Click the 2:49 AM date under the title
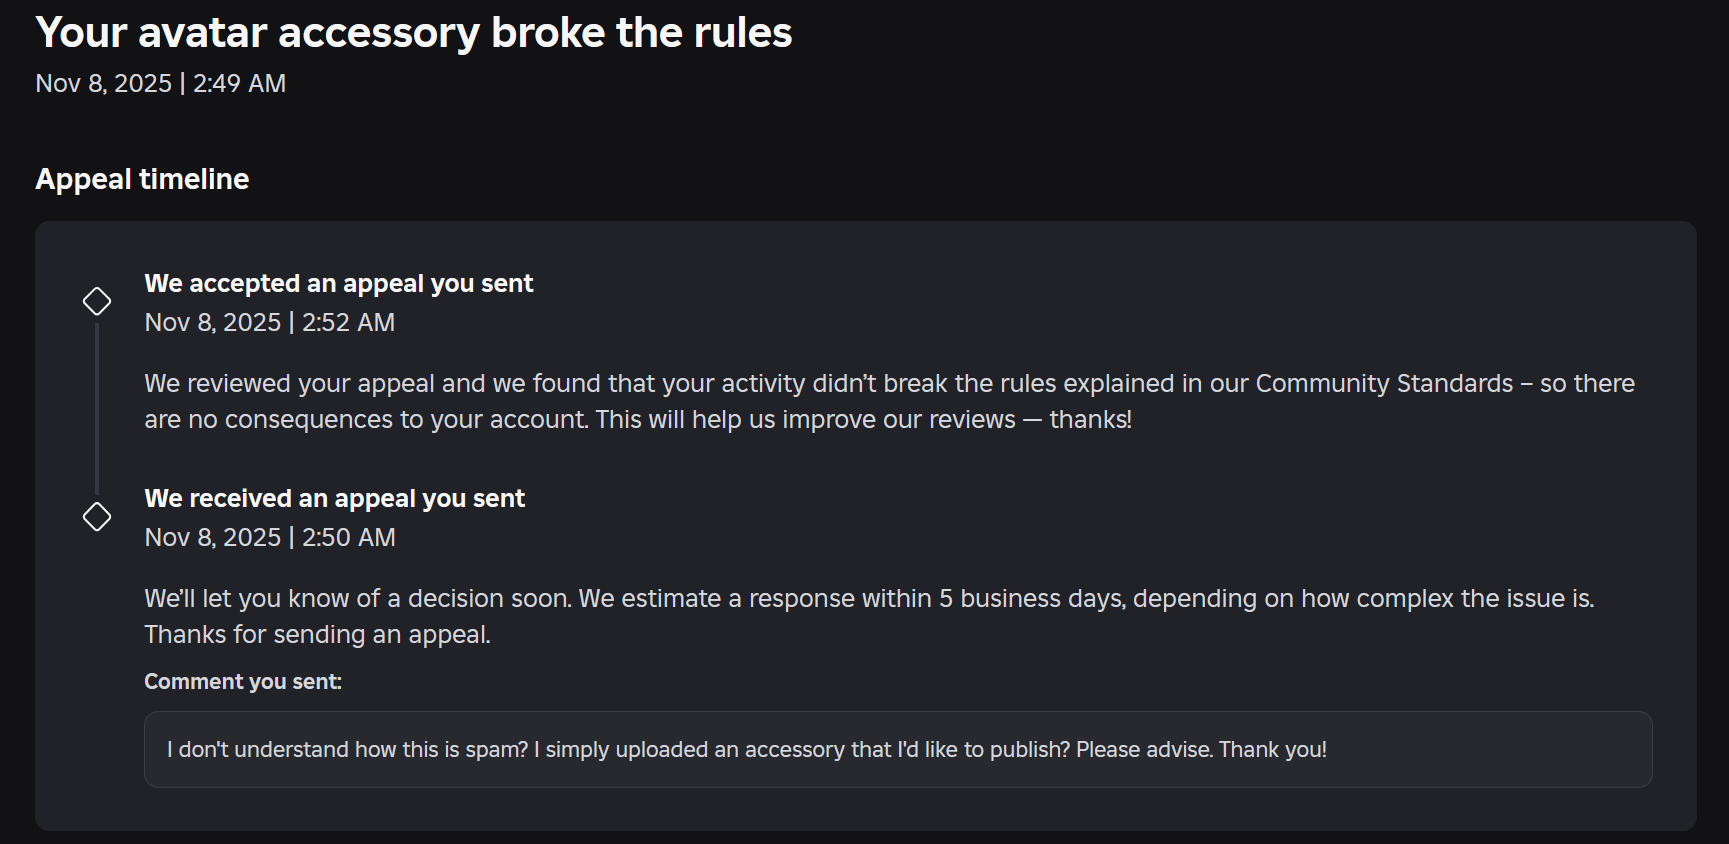Screen dimensions: 1729x844 161,84
